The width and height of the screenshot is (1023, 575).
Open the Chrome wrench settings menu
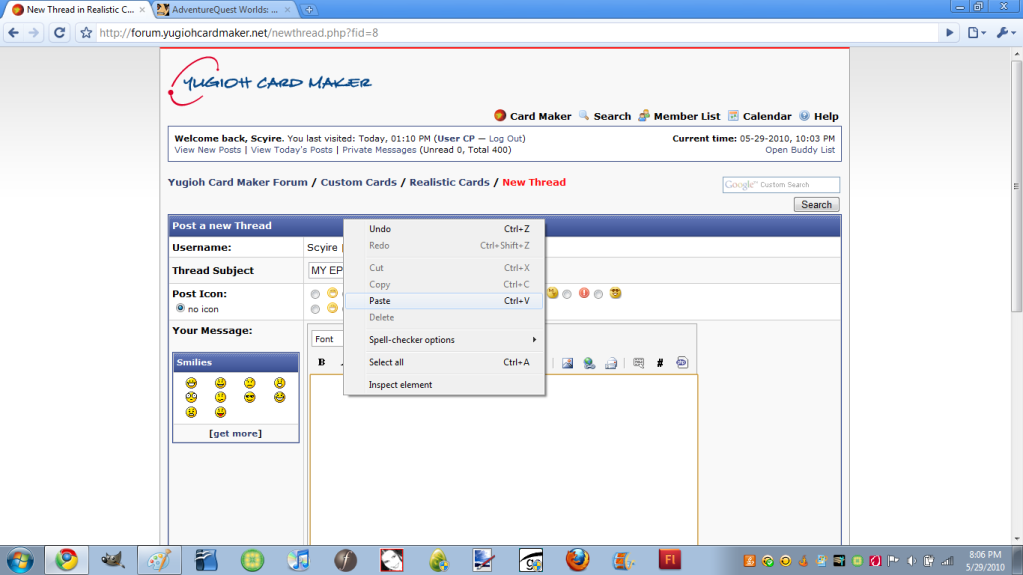pyautogui.click(x=1003, y=32)
